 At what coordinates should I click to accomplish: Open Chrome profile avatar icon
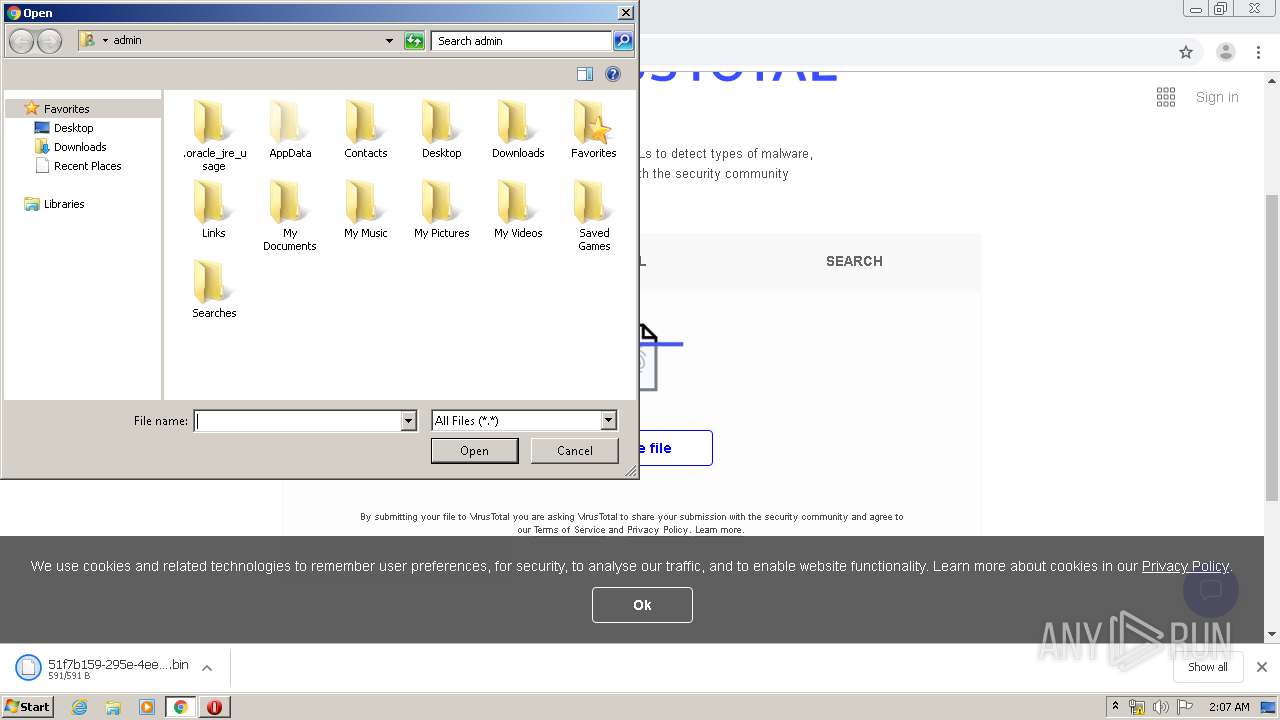(x=1226, y=52)
